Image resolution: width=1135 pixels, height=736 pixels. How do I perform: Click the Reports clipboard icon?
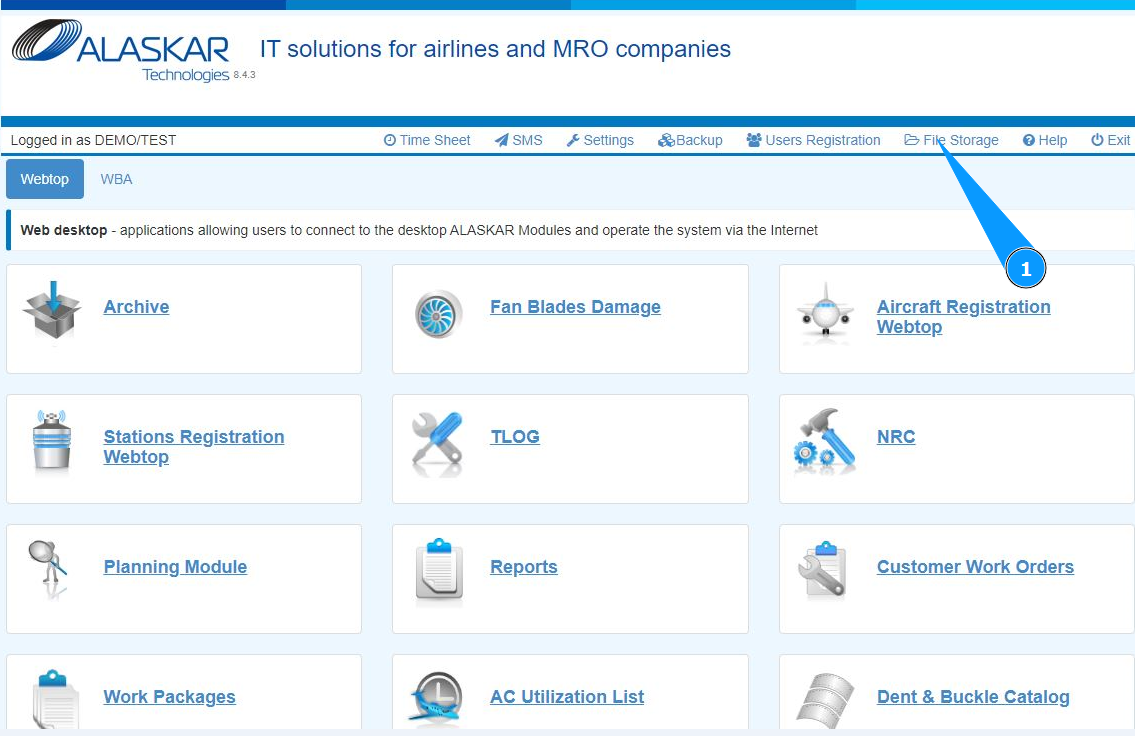pos(439,569)
